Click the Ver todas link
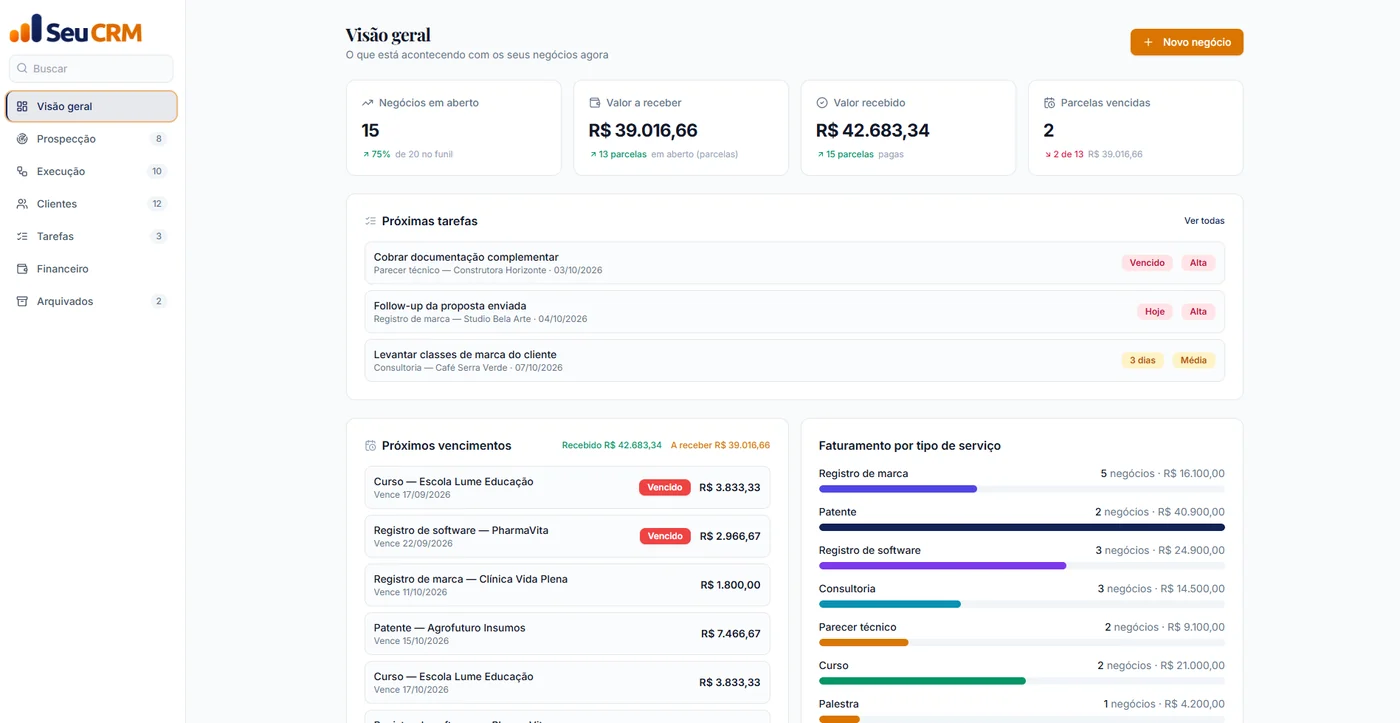Viewport: 1400px width, 723px height. pos(1204,221)
